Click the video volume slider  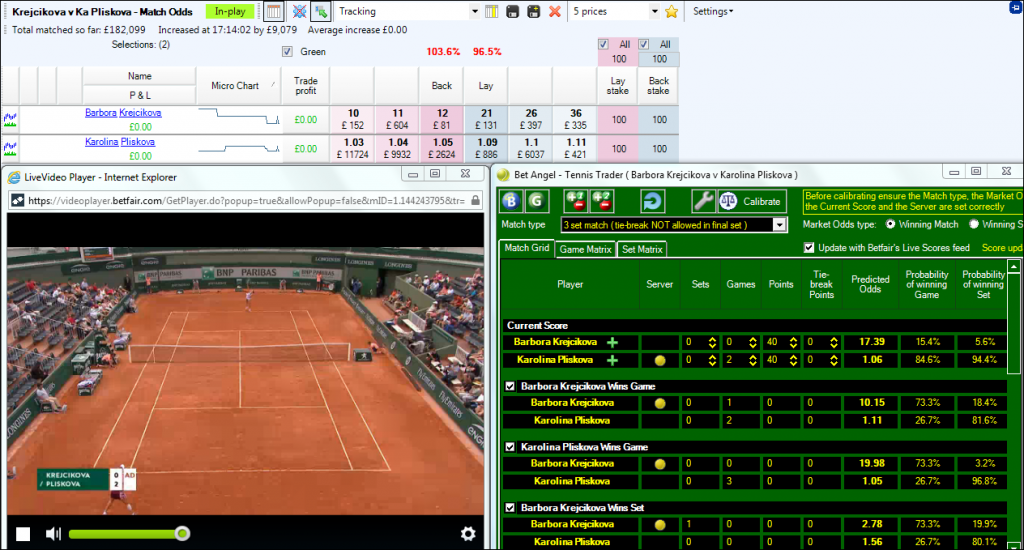pyautogui.click(x=129, y=534)
